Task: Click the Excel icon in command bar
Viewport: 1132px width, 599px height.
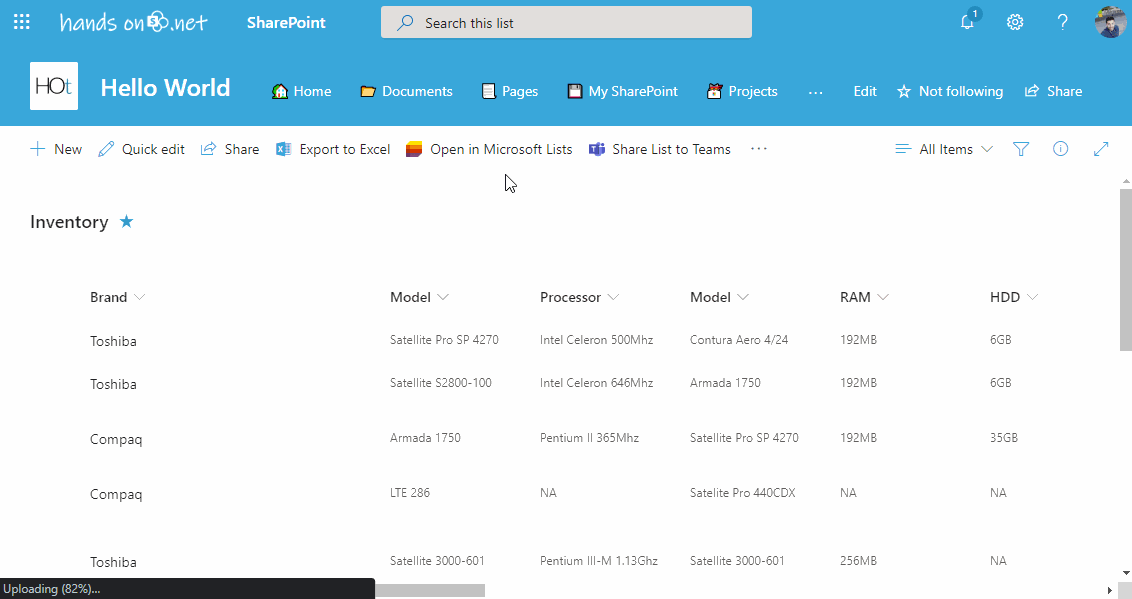Action: pyautogui.click(x=284, y=149)
